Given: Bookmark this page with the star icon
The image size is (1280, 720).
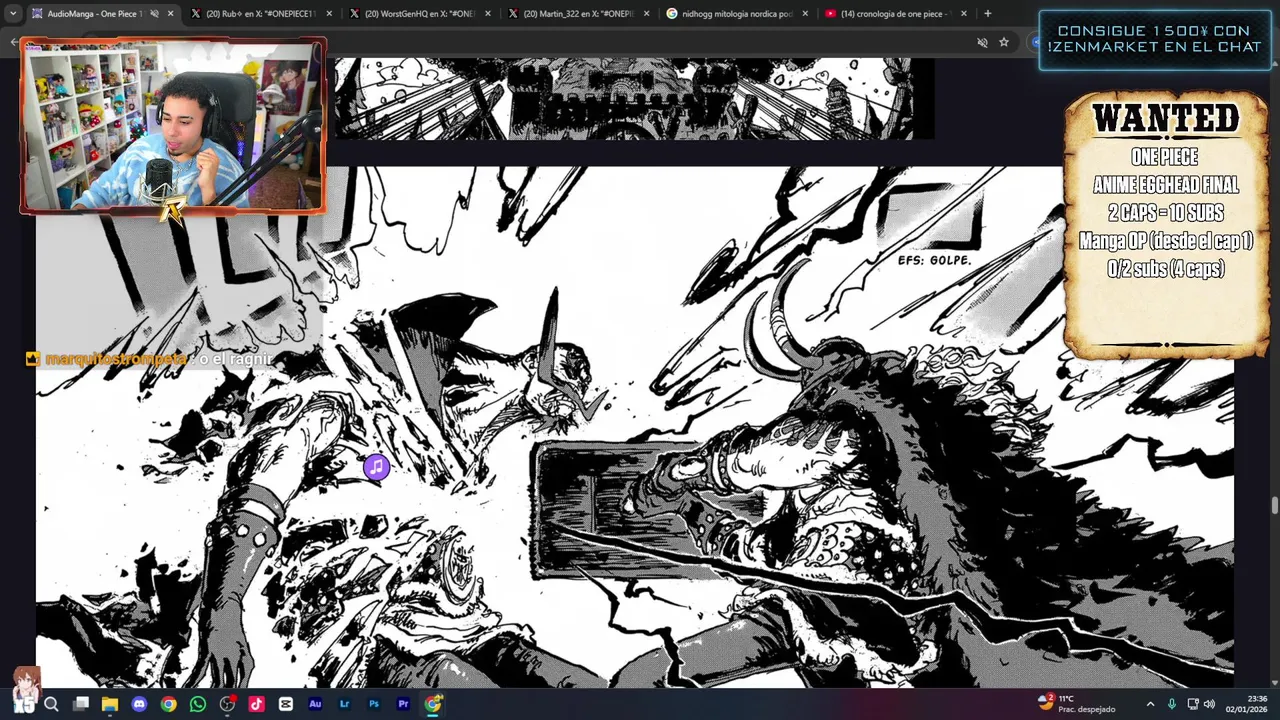Looking at the screenshot, I should [1004, 42].
